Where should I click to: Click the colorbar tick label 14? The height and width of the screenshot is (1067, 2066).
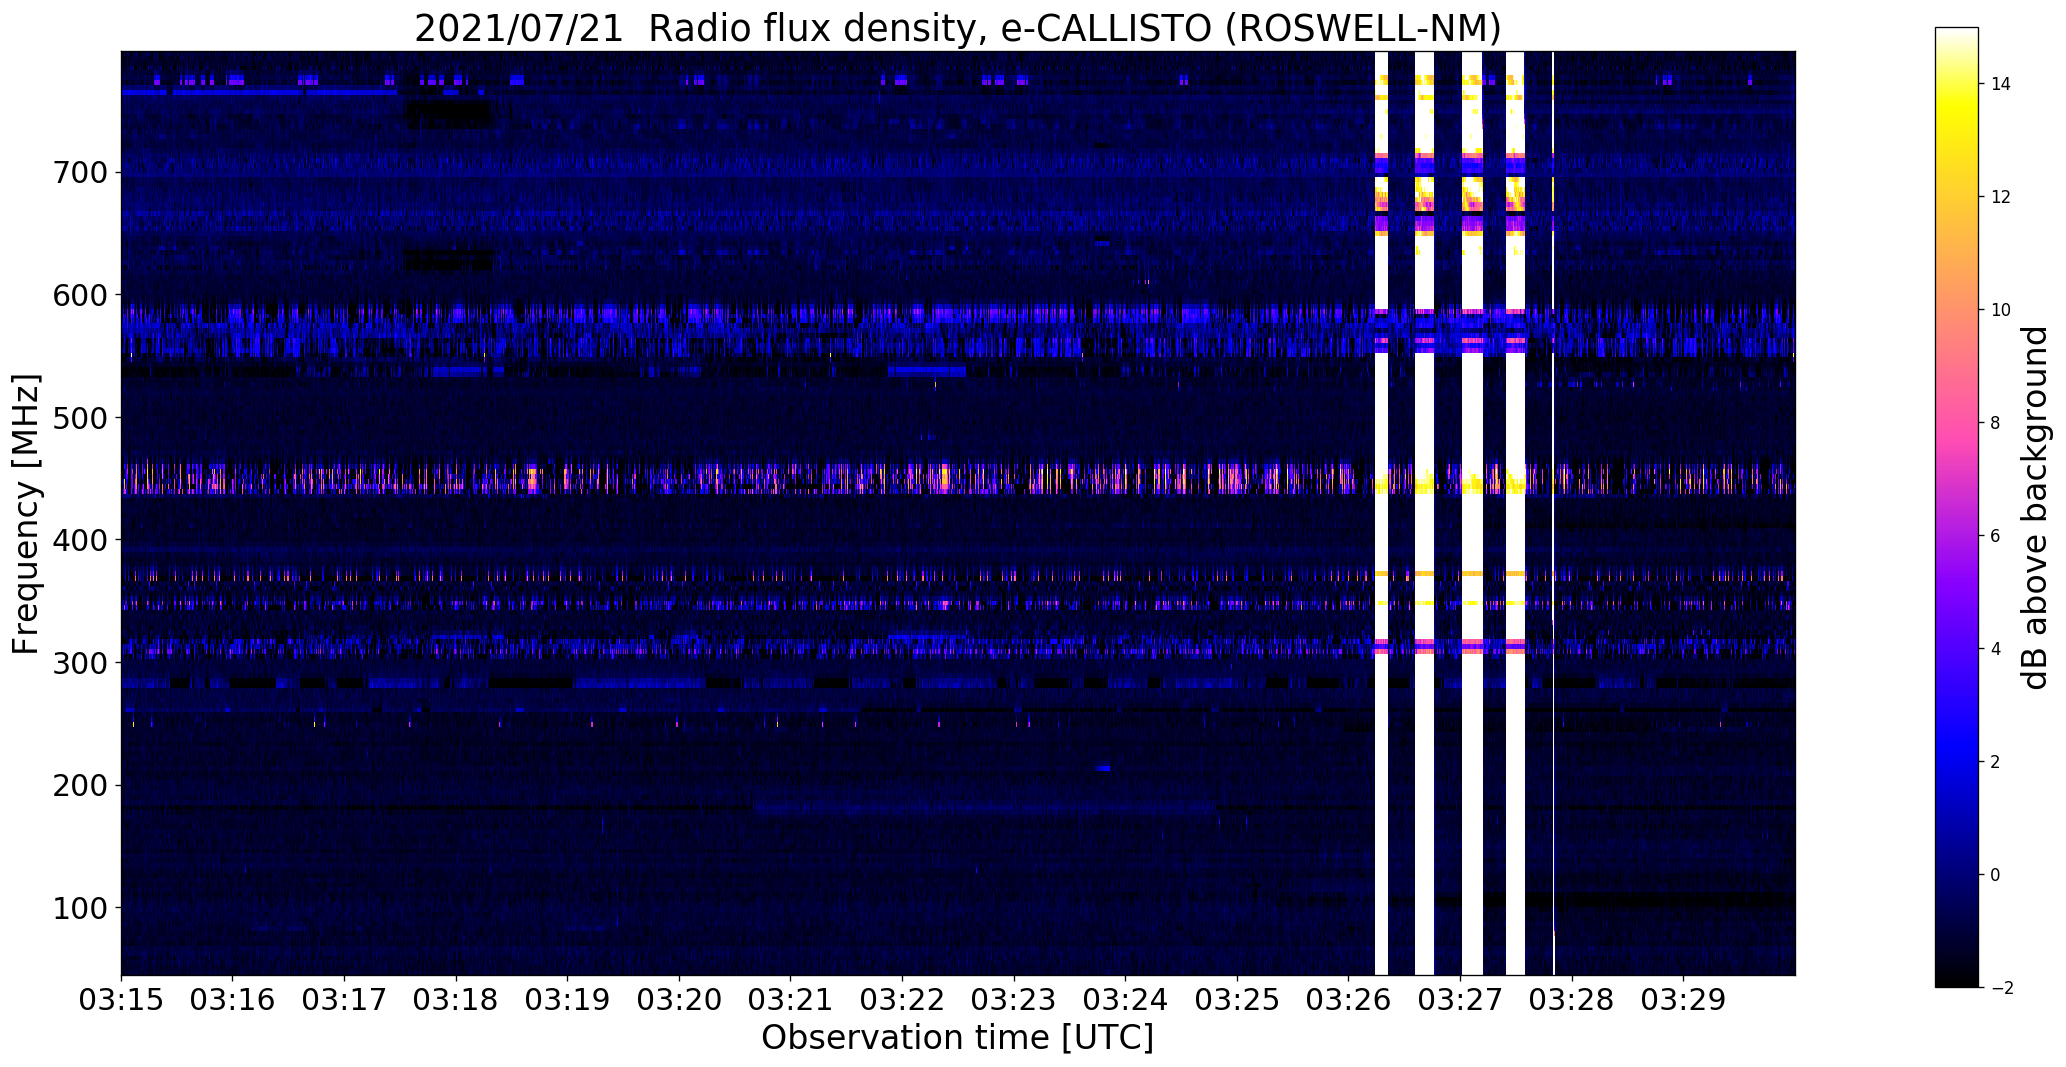(2000, 84)
